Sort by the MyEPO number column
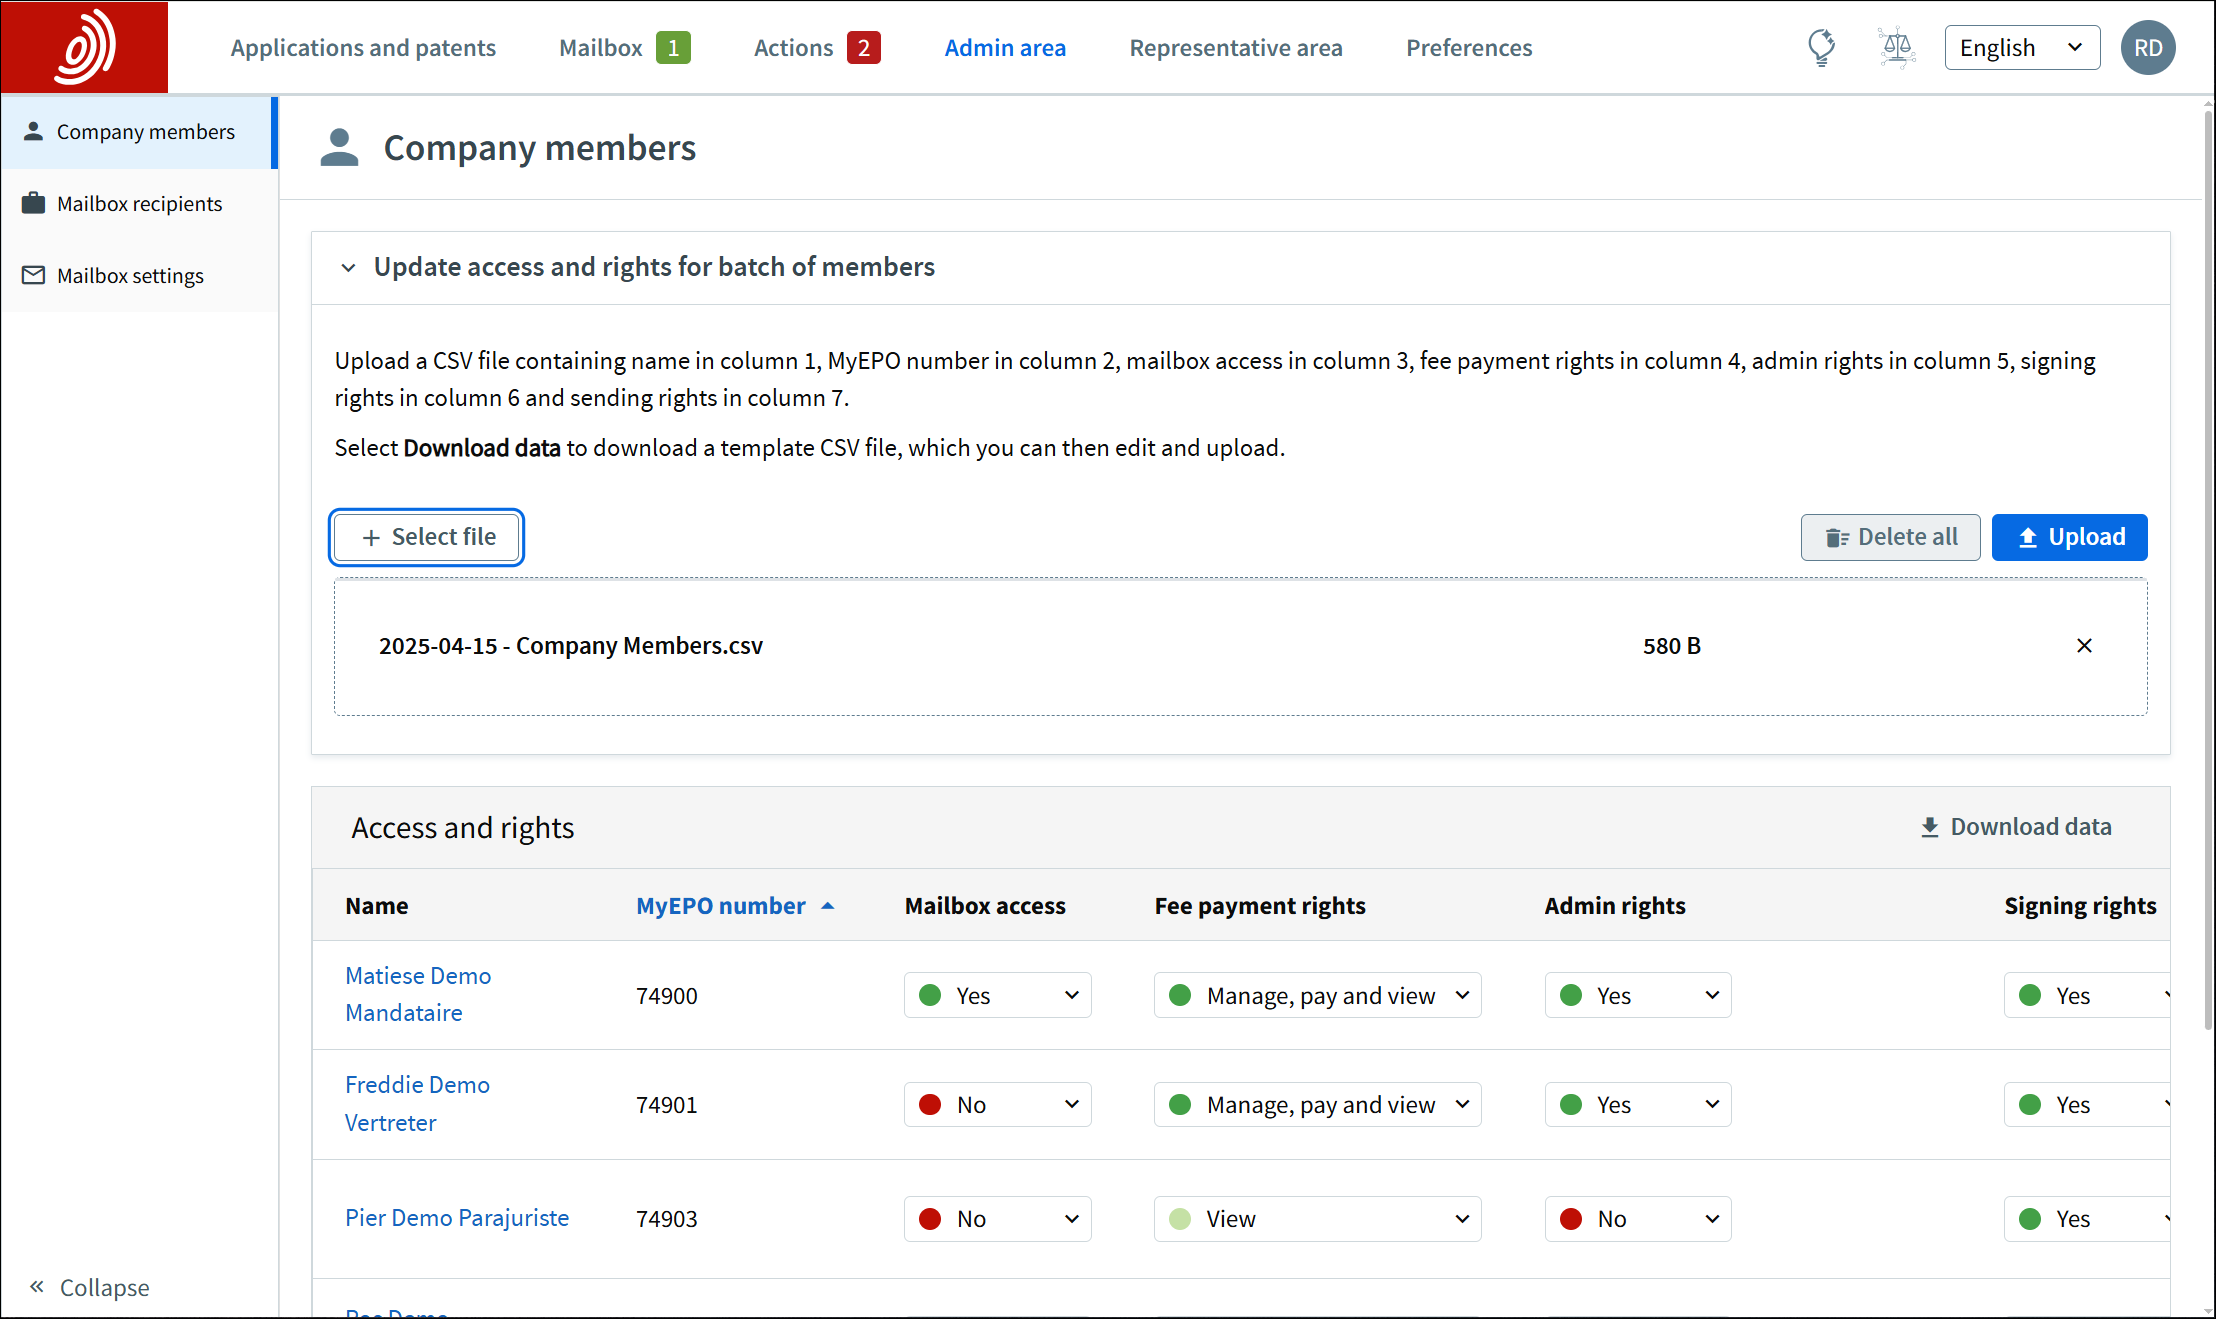This screenshot has width=2216, height=1319. tap(721, 905)
